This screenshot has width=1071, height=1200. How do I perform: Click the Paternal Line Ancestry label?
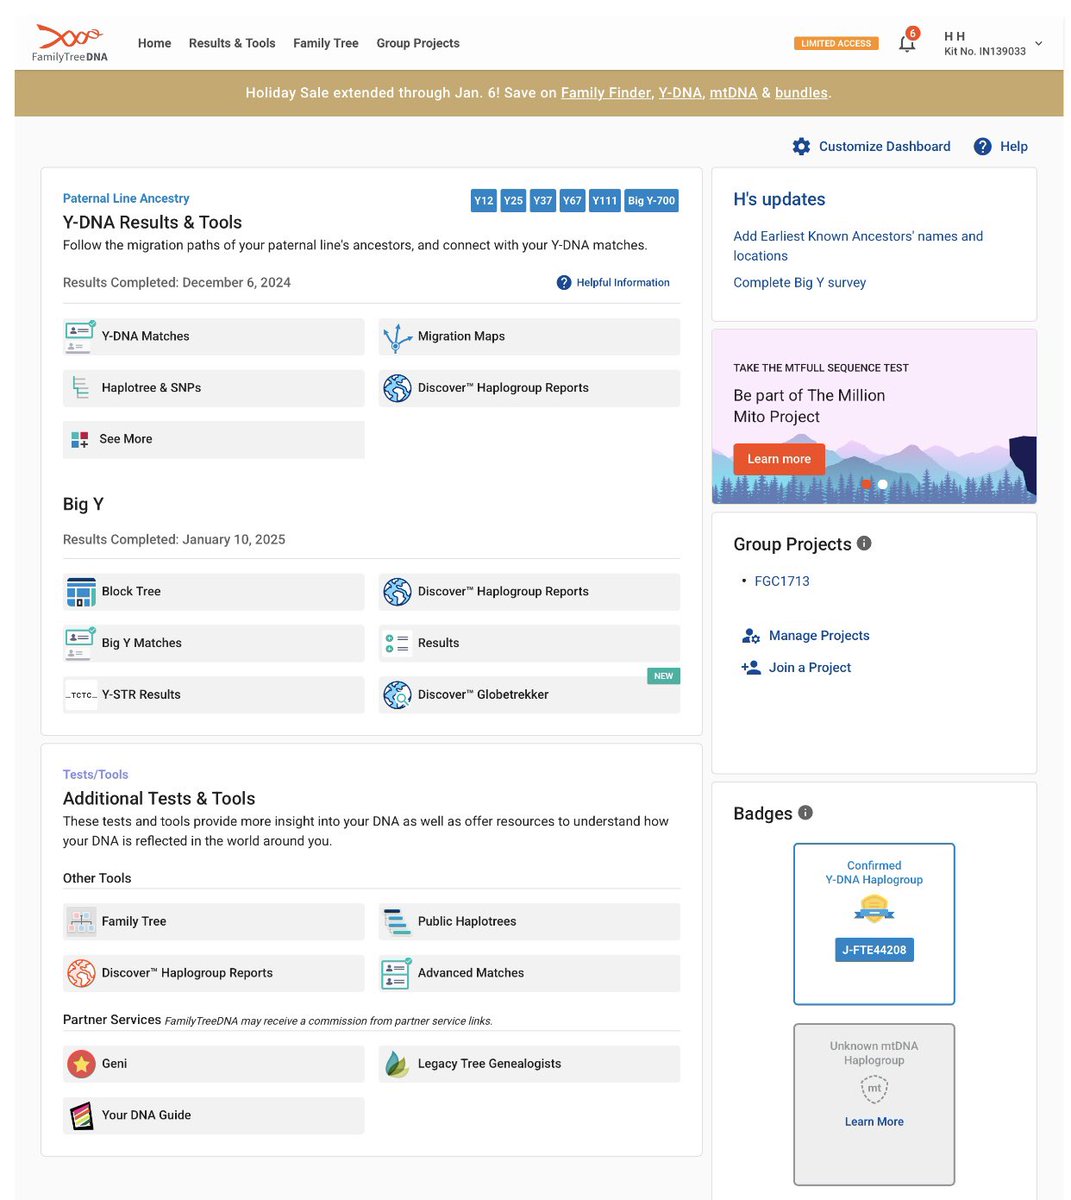[126, 198]
